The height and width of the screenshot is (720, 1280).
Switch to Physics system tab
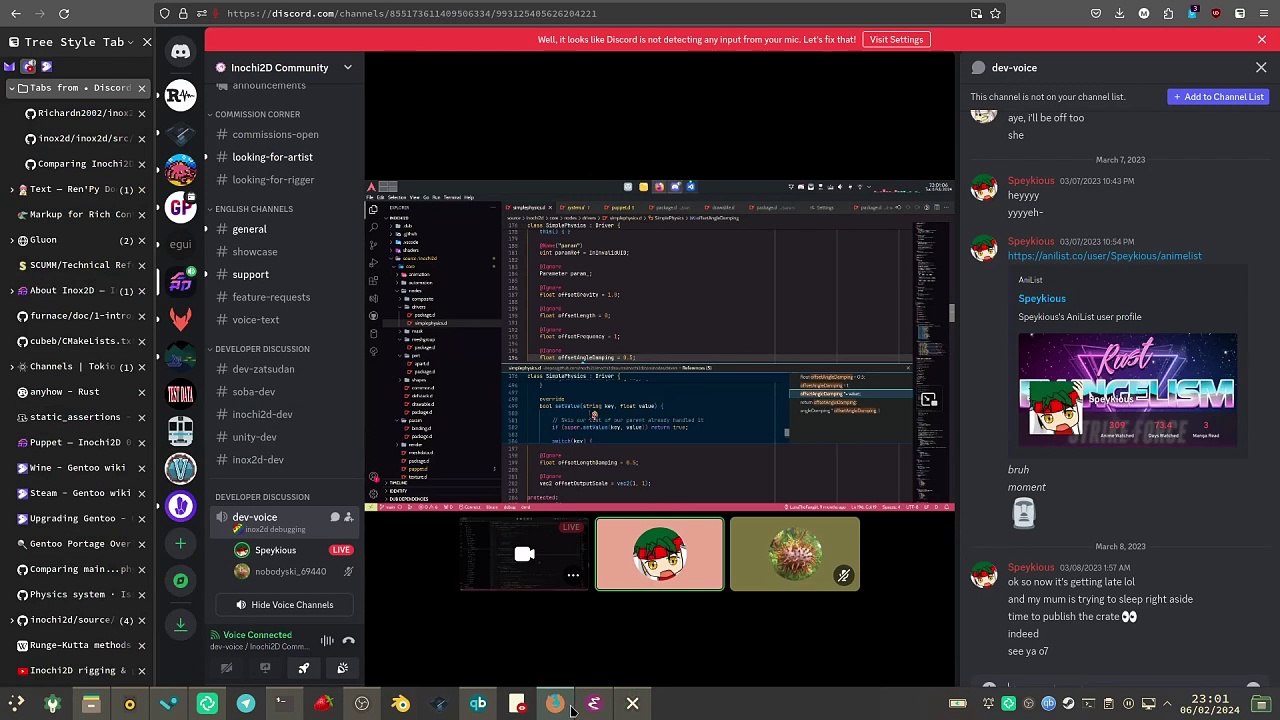click(78, 595)
